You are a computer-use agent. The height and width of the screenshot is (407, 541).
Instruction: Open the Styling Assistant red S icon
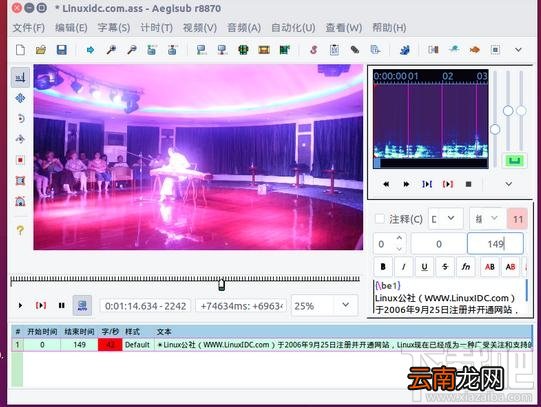[313, 50]
